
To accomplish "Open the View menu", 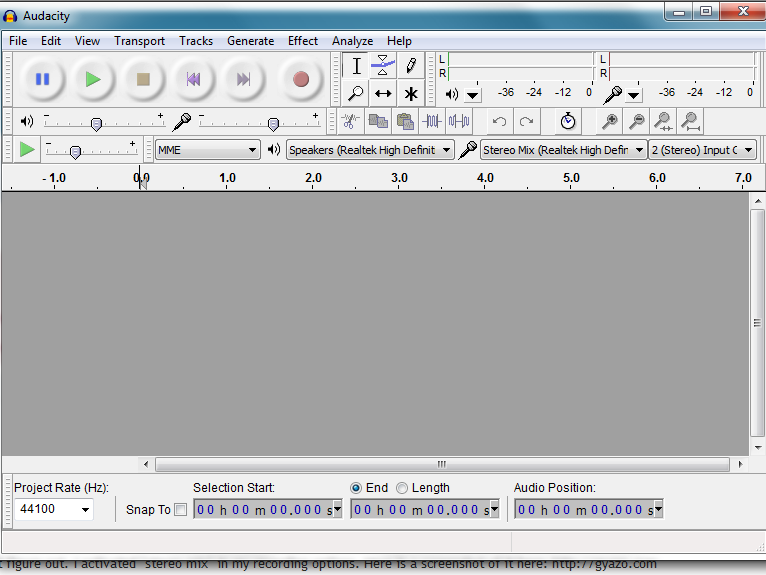I will 87,41.
